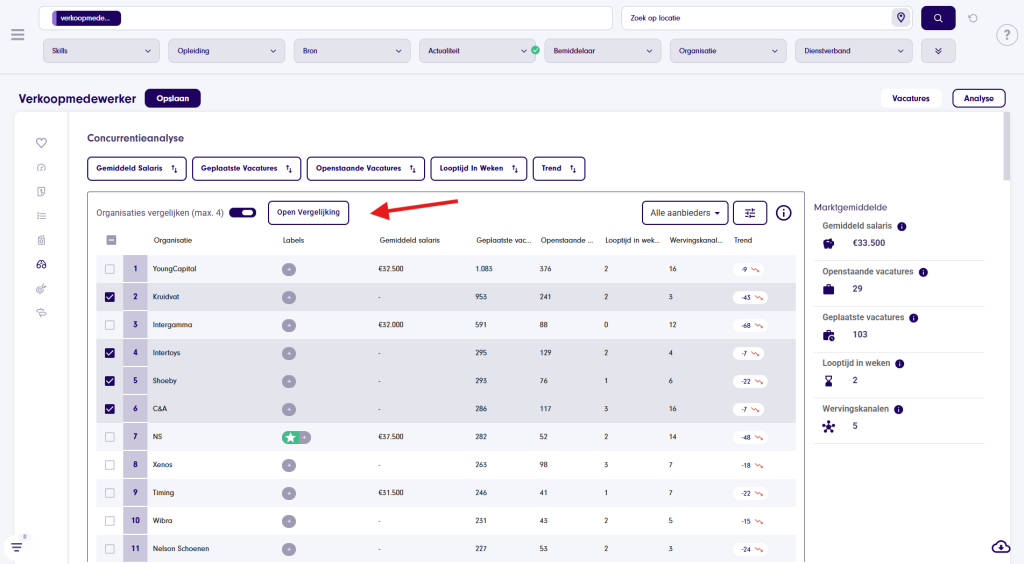Viewport: 1024px width, 564px height.
Task: Click the reset search icon
Action: [973, 18]
